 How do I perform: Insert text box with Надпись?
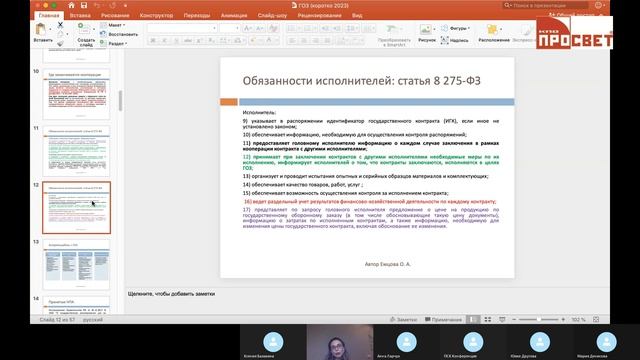pyautogui.click(x=454, y=40)
